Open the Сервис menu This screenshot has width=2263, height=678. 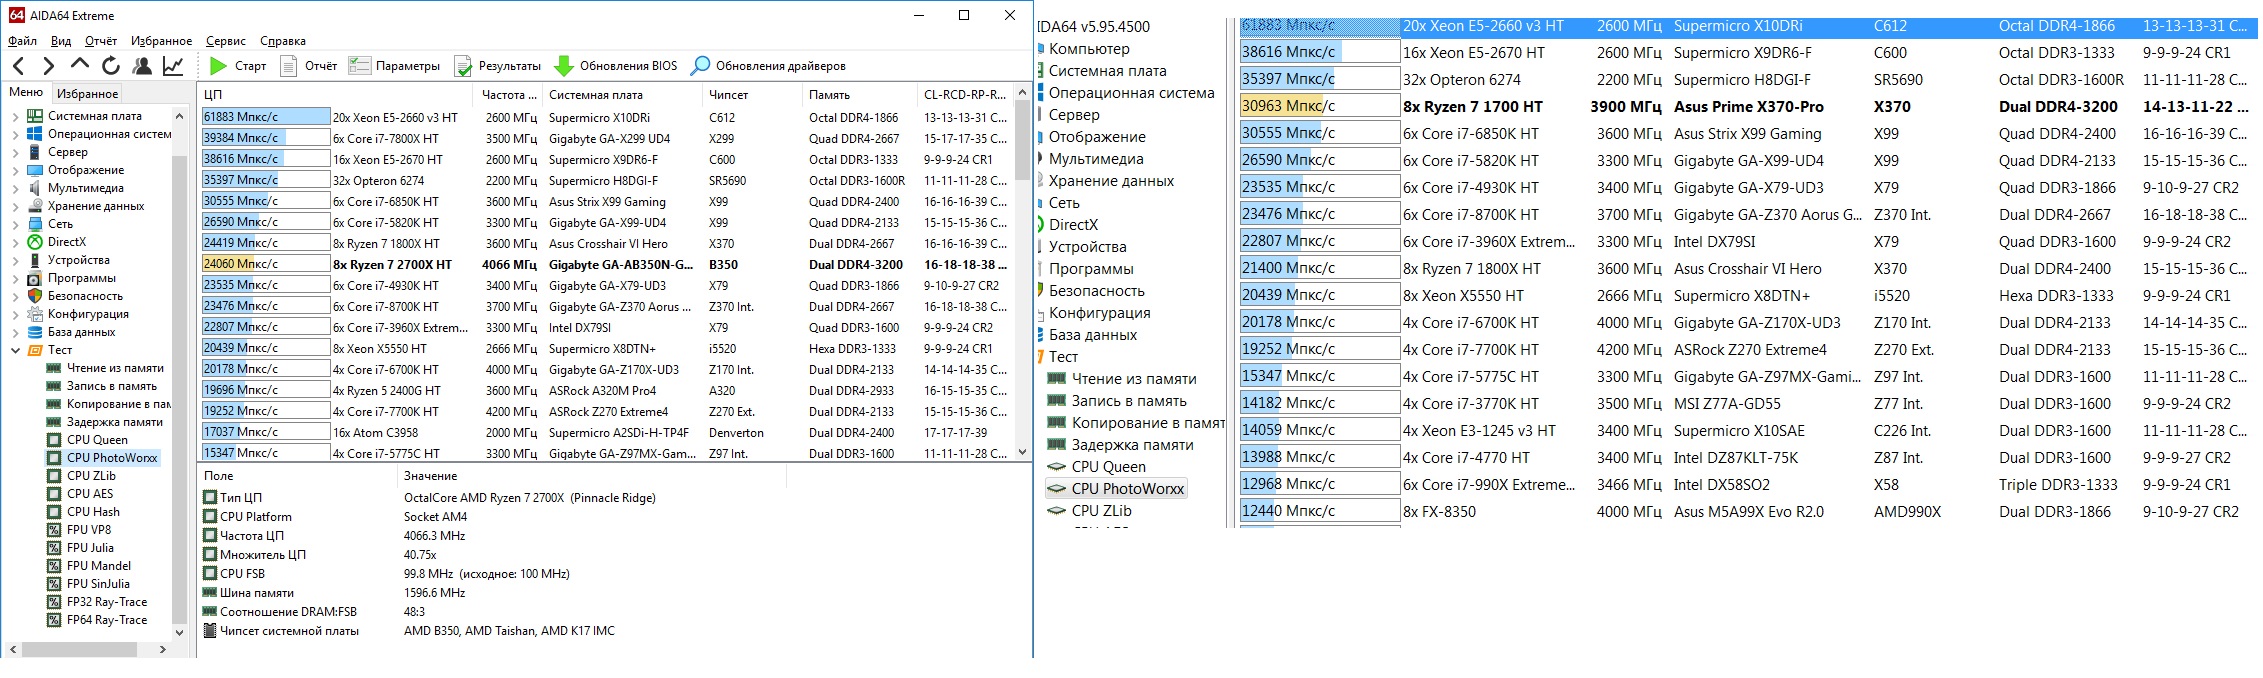(226, 41)
